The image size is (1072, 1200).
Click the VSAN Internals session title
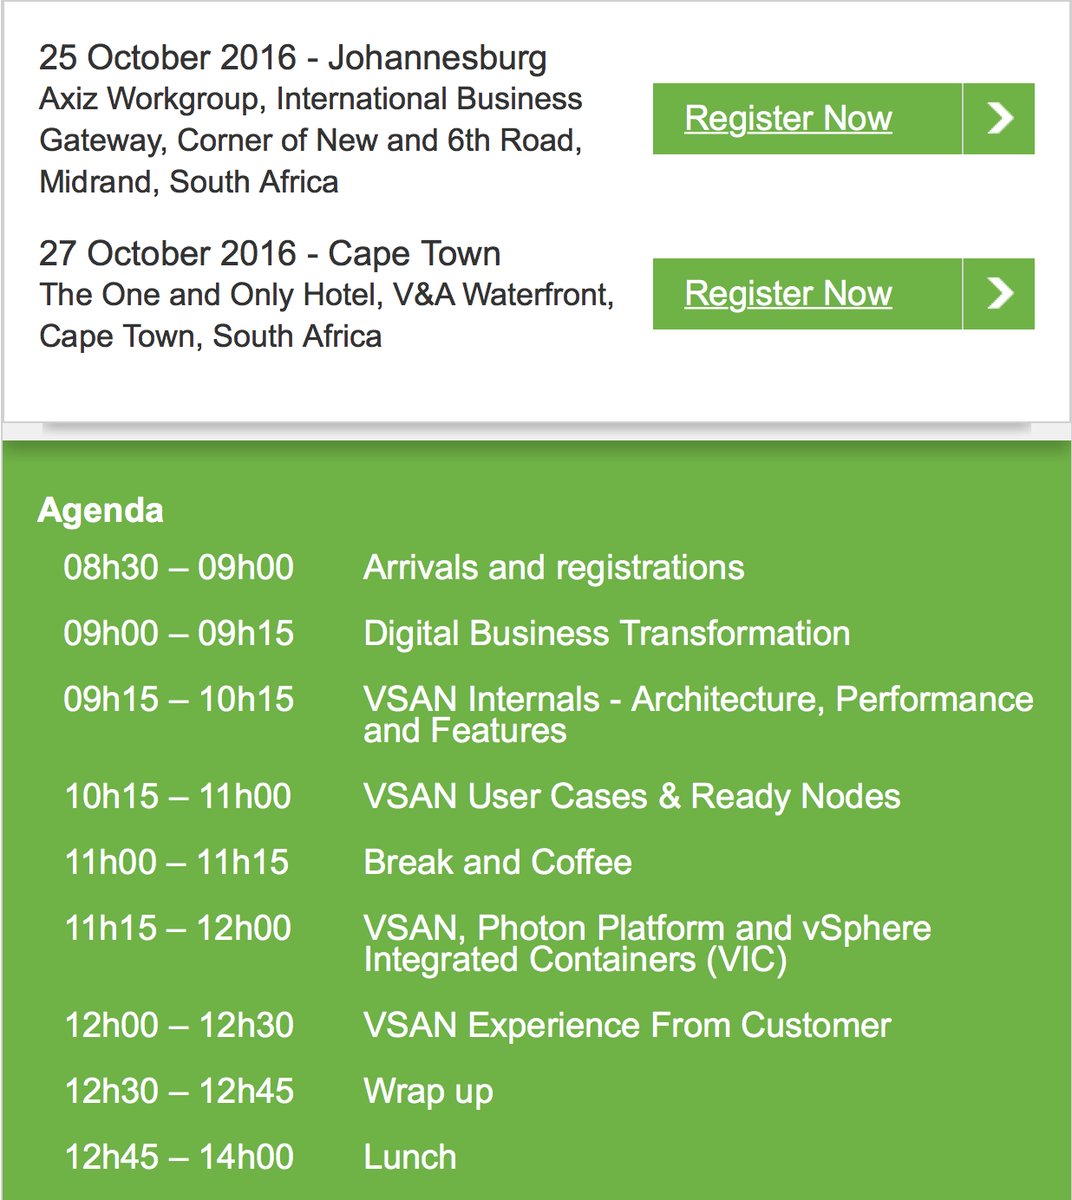[697, 714]
